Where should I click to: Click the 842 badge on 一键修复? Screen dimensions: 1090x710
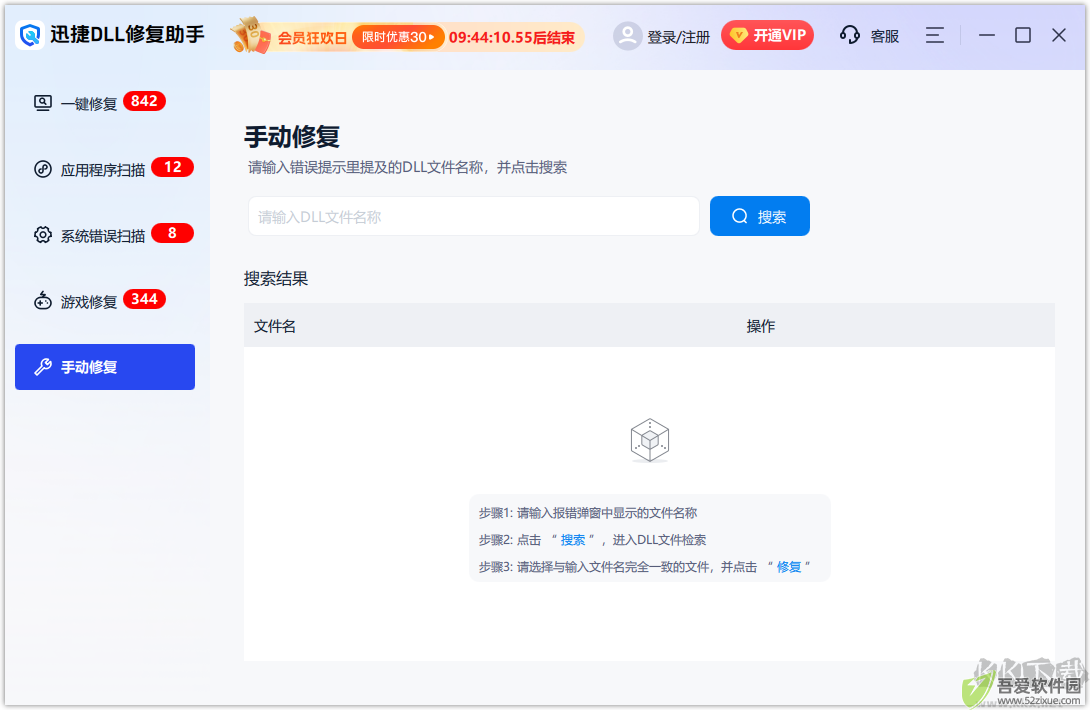pyautogui.click(x=145, y=101)
